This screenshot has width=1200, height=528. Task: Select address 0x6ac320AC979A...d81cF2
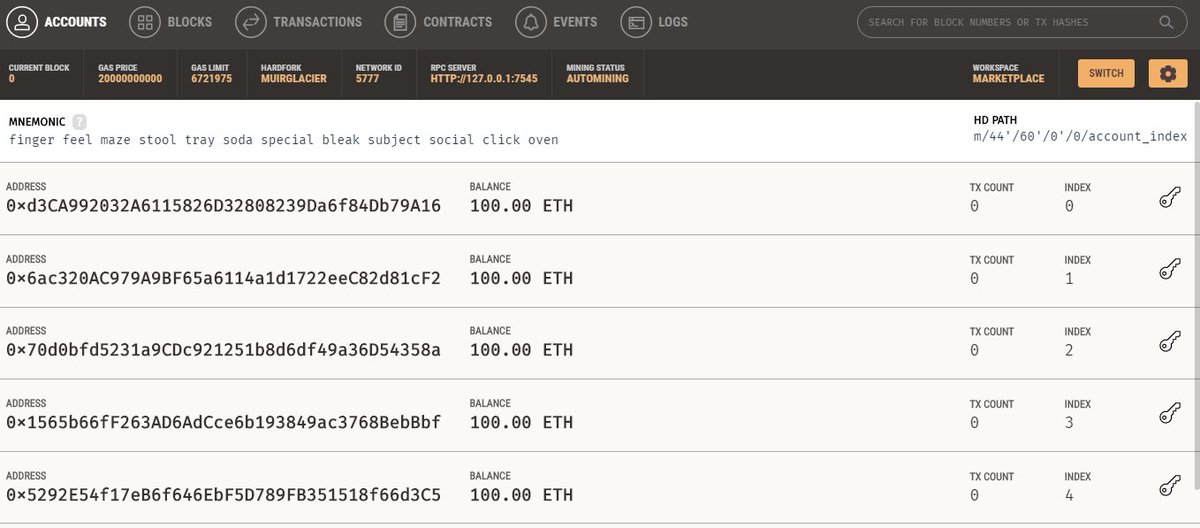click(223, 278)
